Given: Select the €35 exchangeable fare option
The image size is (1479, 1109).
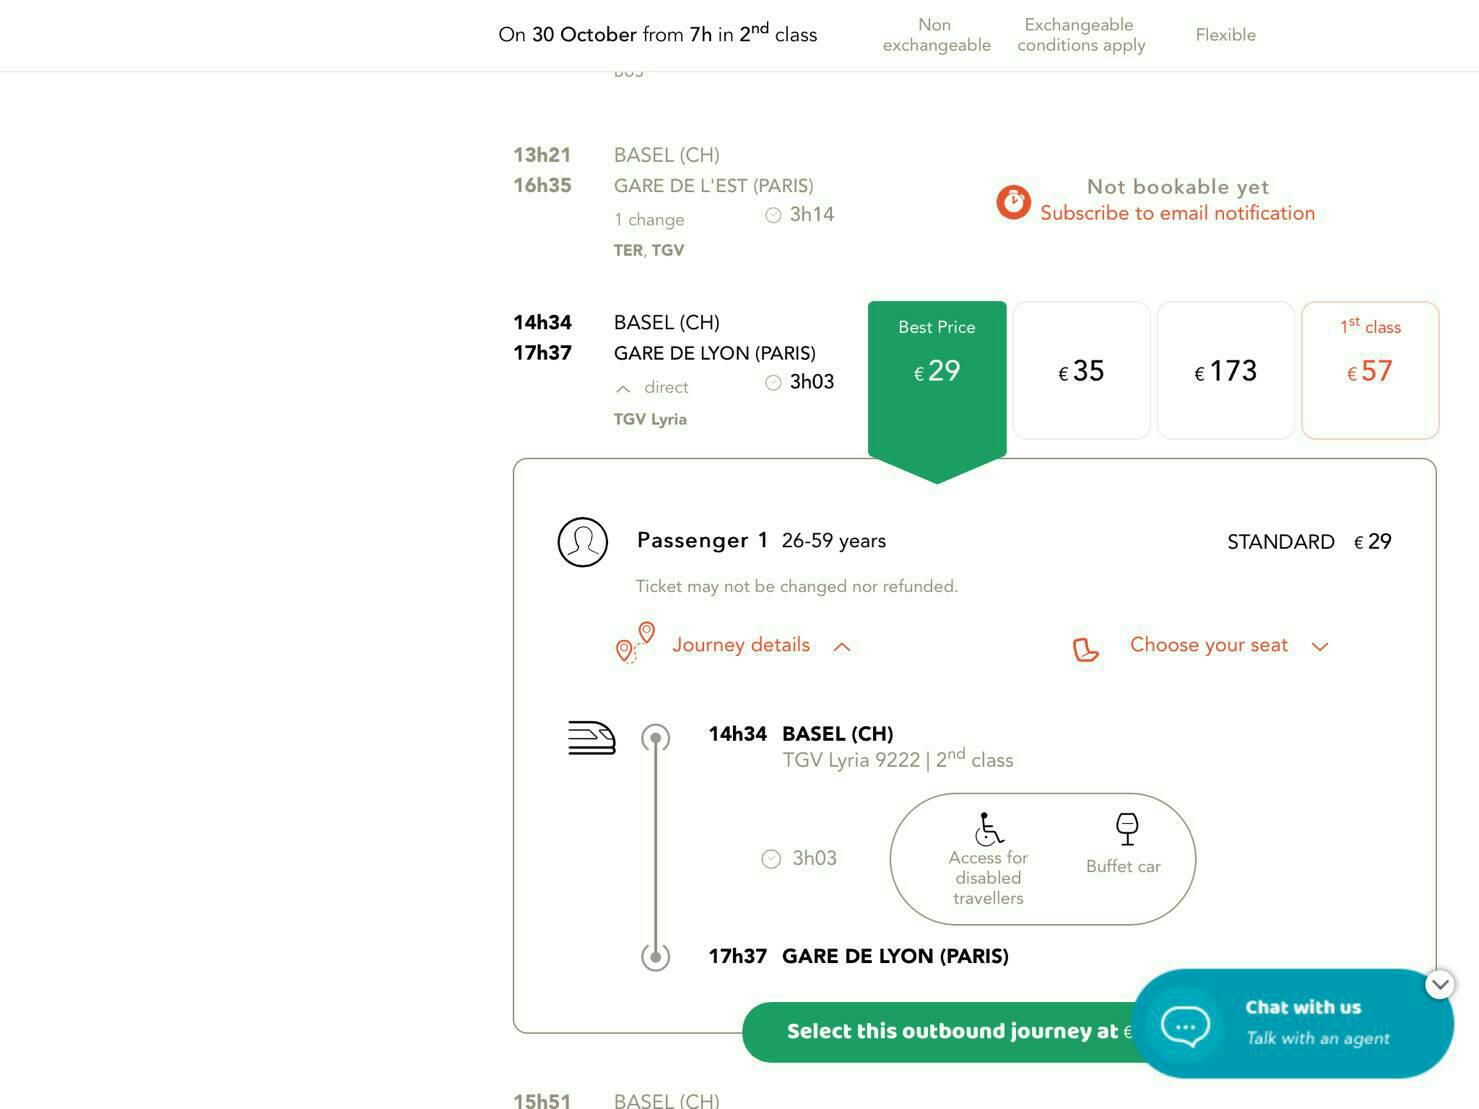Looking at the screenshot, I should (1081, 371).
